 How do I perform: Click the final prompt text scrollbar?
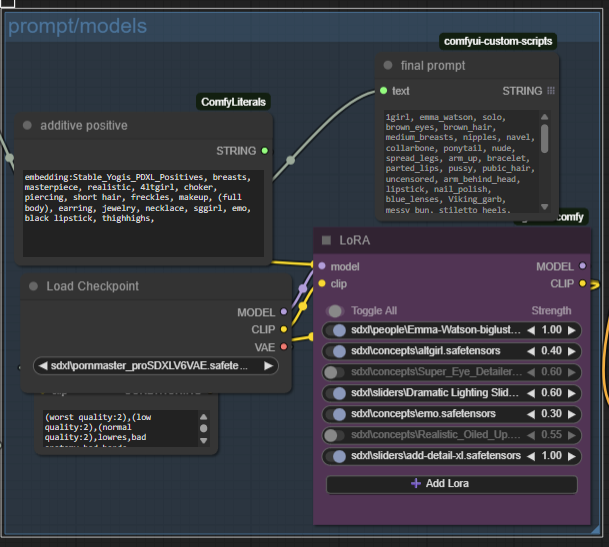[x=544, y=138]
